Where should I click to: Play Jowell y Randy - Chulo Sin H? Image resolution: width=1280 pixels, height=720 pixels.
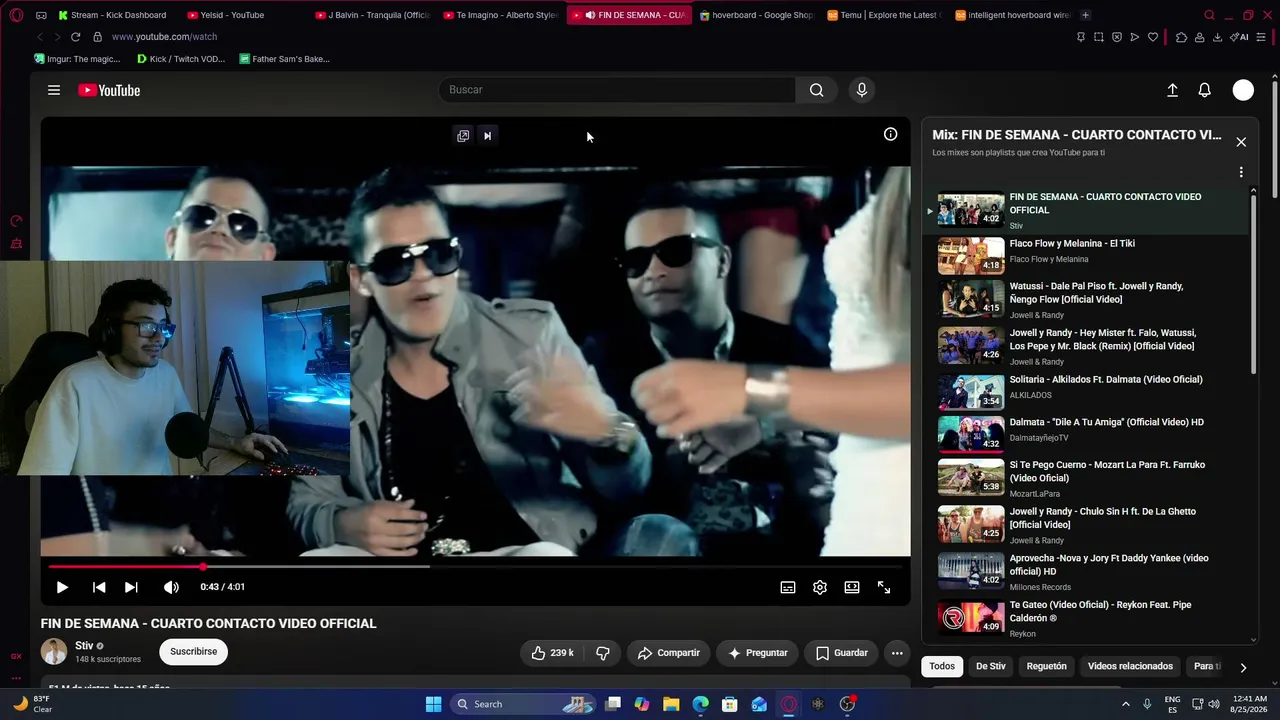(x=1087, y=526)
